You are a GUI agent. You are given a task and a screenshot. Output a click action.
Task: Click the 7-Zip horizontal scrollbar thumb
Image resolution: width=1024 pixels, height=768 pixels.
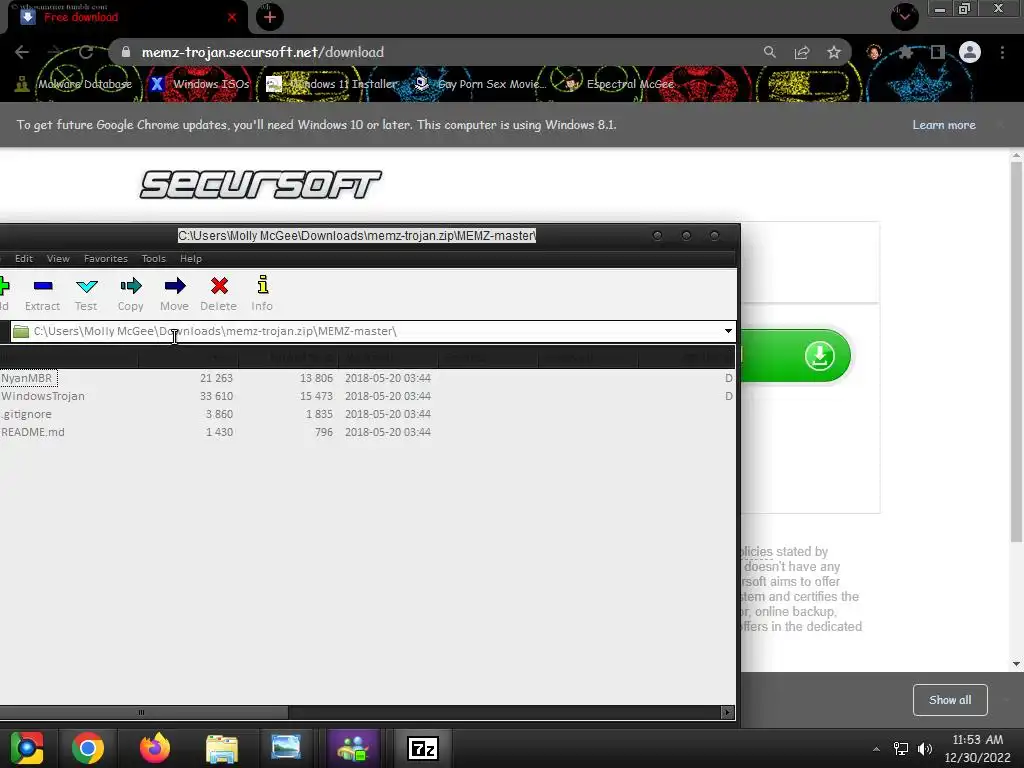coord(142,712)
